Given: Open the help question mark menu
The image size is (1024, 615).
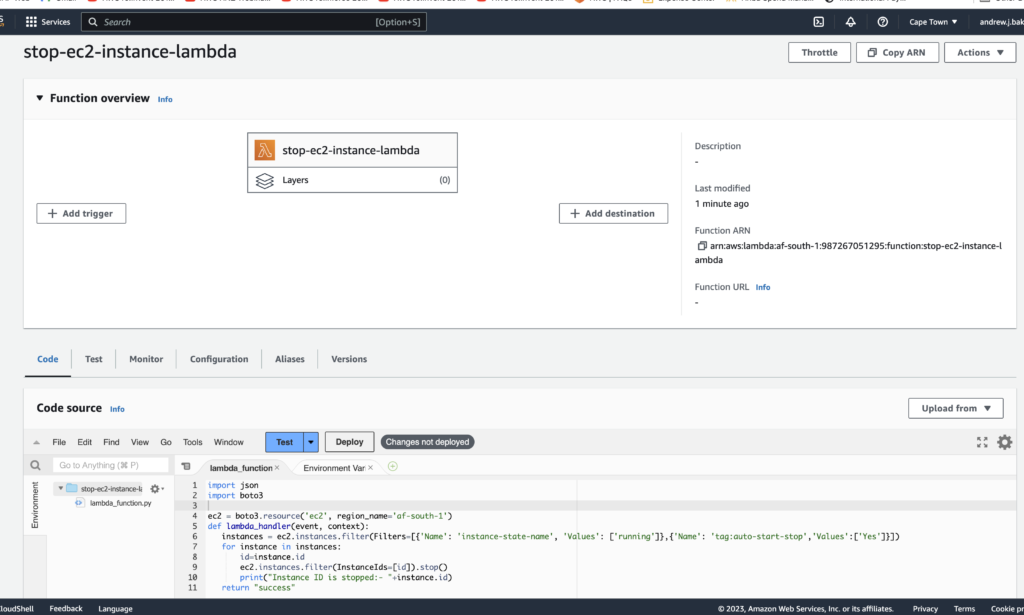Looking at the screenshot, I should (882, 21).
